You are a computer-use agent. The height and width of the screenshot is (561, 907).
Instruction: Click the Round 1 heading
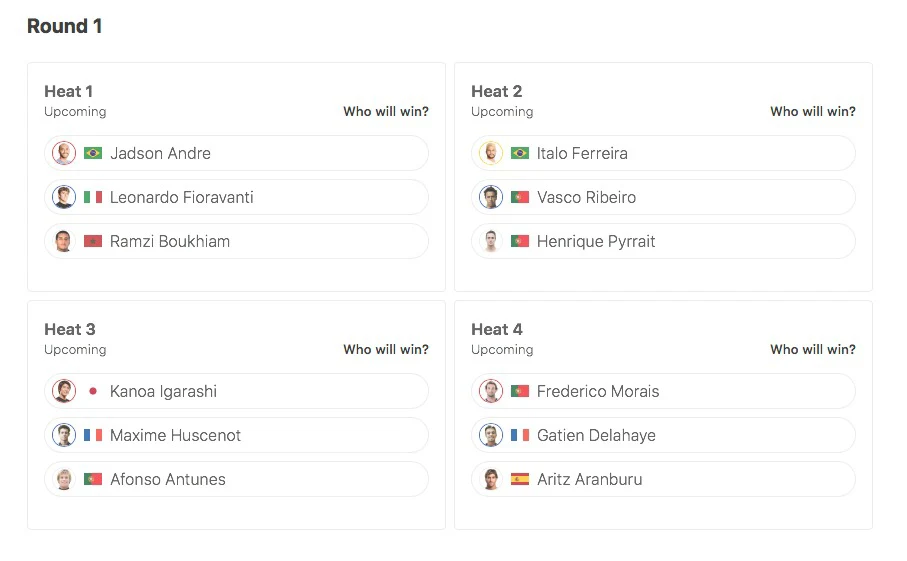[65, 26]
